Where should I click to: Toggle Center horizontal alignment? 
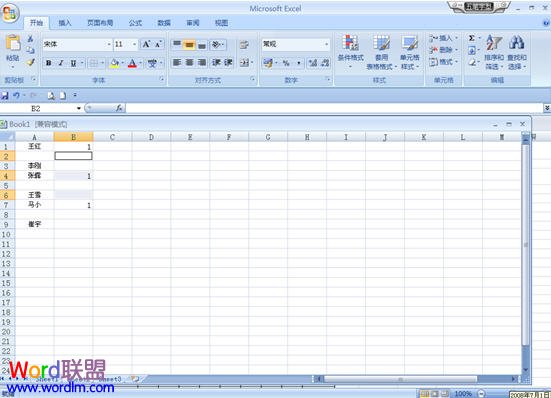click(x=189, y=63)
